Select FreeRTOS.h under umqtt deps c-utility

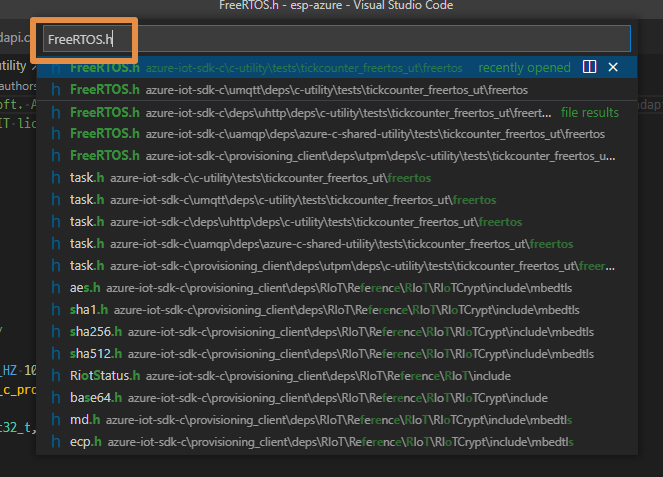(337, 90)
